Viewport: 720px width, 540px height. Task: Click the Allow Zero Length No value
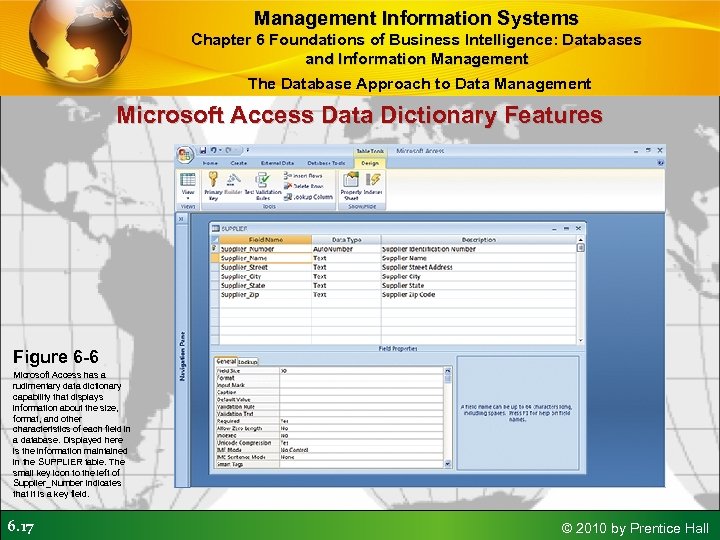click(361, 428)
